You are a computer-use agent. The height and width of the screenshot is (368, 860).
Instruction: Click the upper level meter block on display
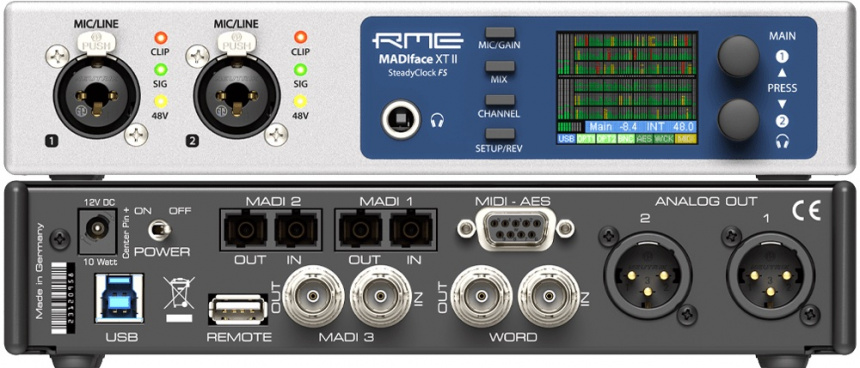click(627, 53)
